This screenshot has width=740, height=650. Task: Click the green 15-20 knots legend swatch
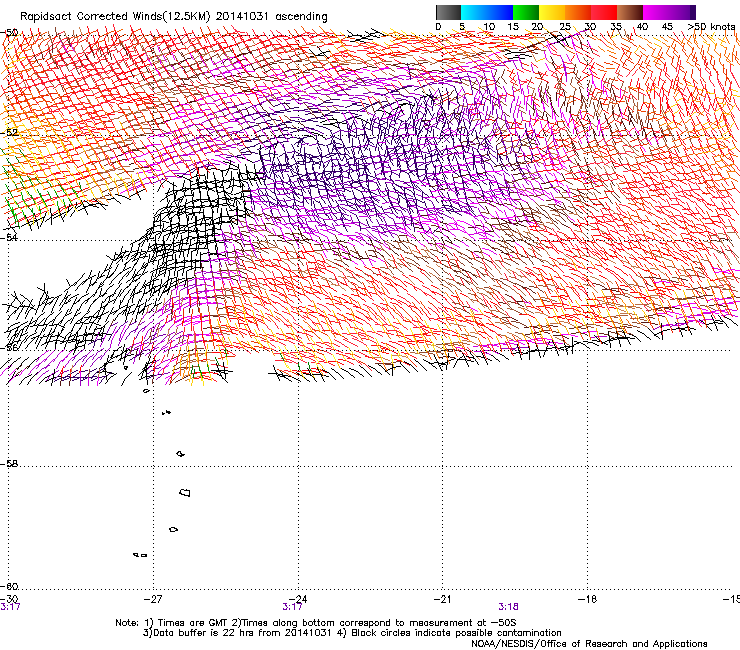(526, 12)
